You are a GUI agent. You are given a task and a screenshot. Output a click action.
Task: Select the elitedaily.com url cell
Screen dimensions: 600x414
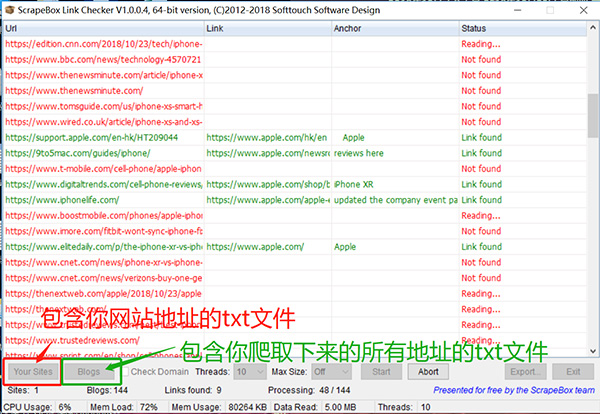(103, 247)
